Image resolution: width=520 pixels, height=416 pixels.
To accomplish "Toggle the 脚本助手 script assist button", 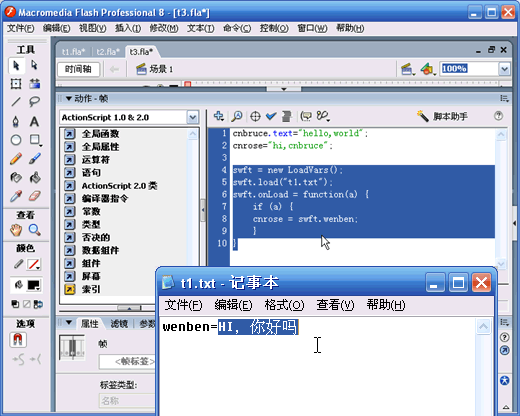I will click(442, 116).
